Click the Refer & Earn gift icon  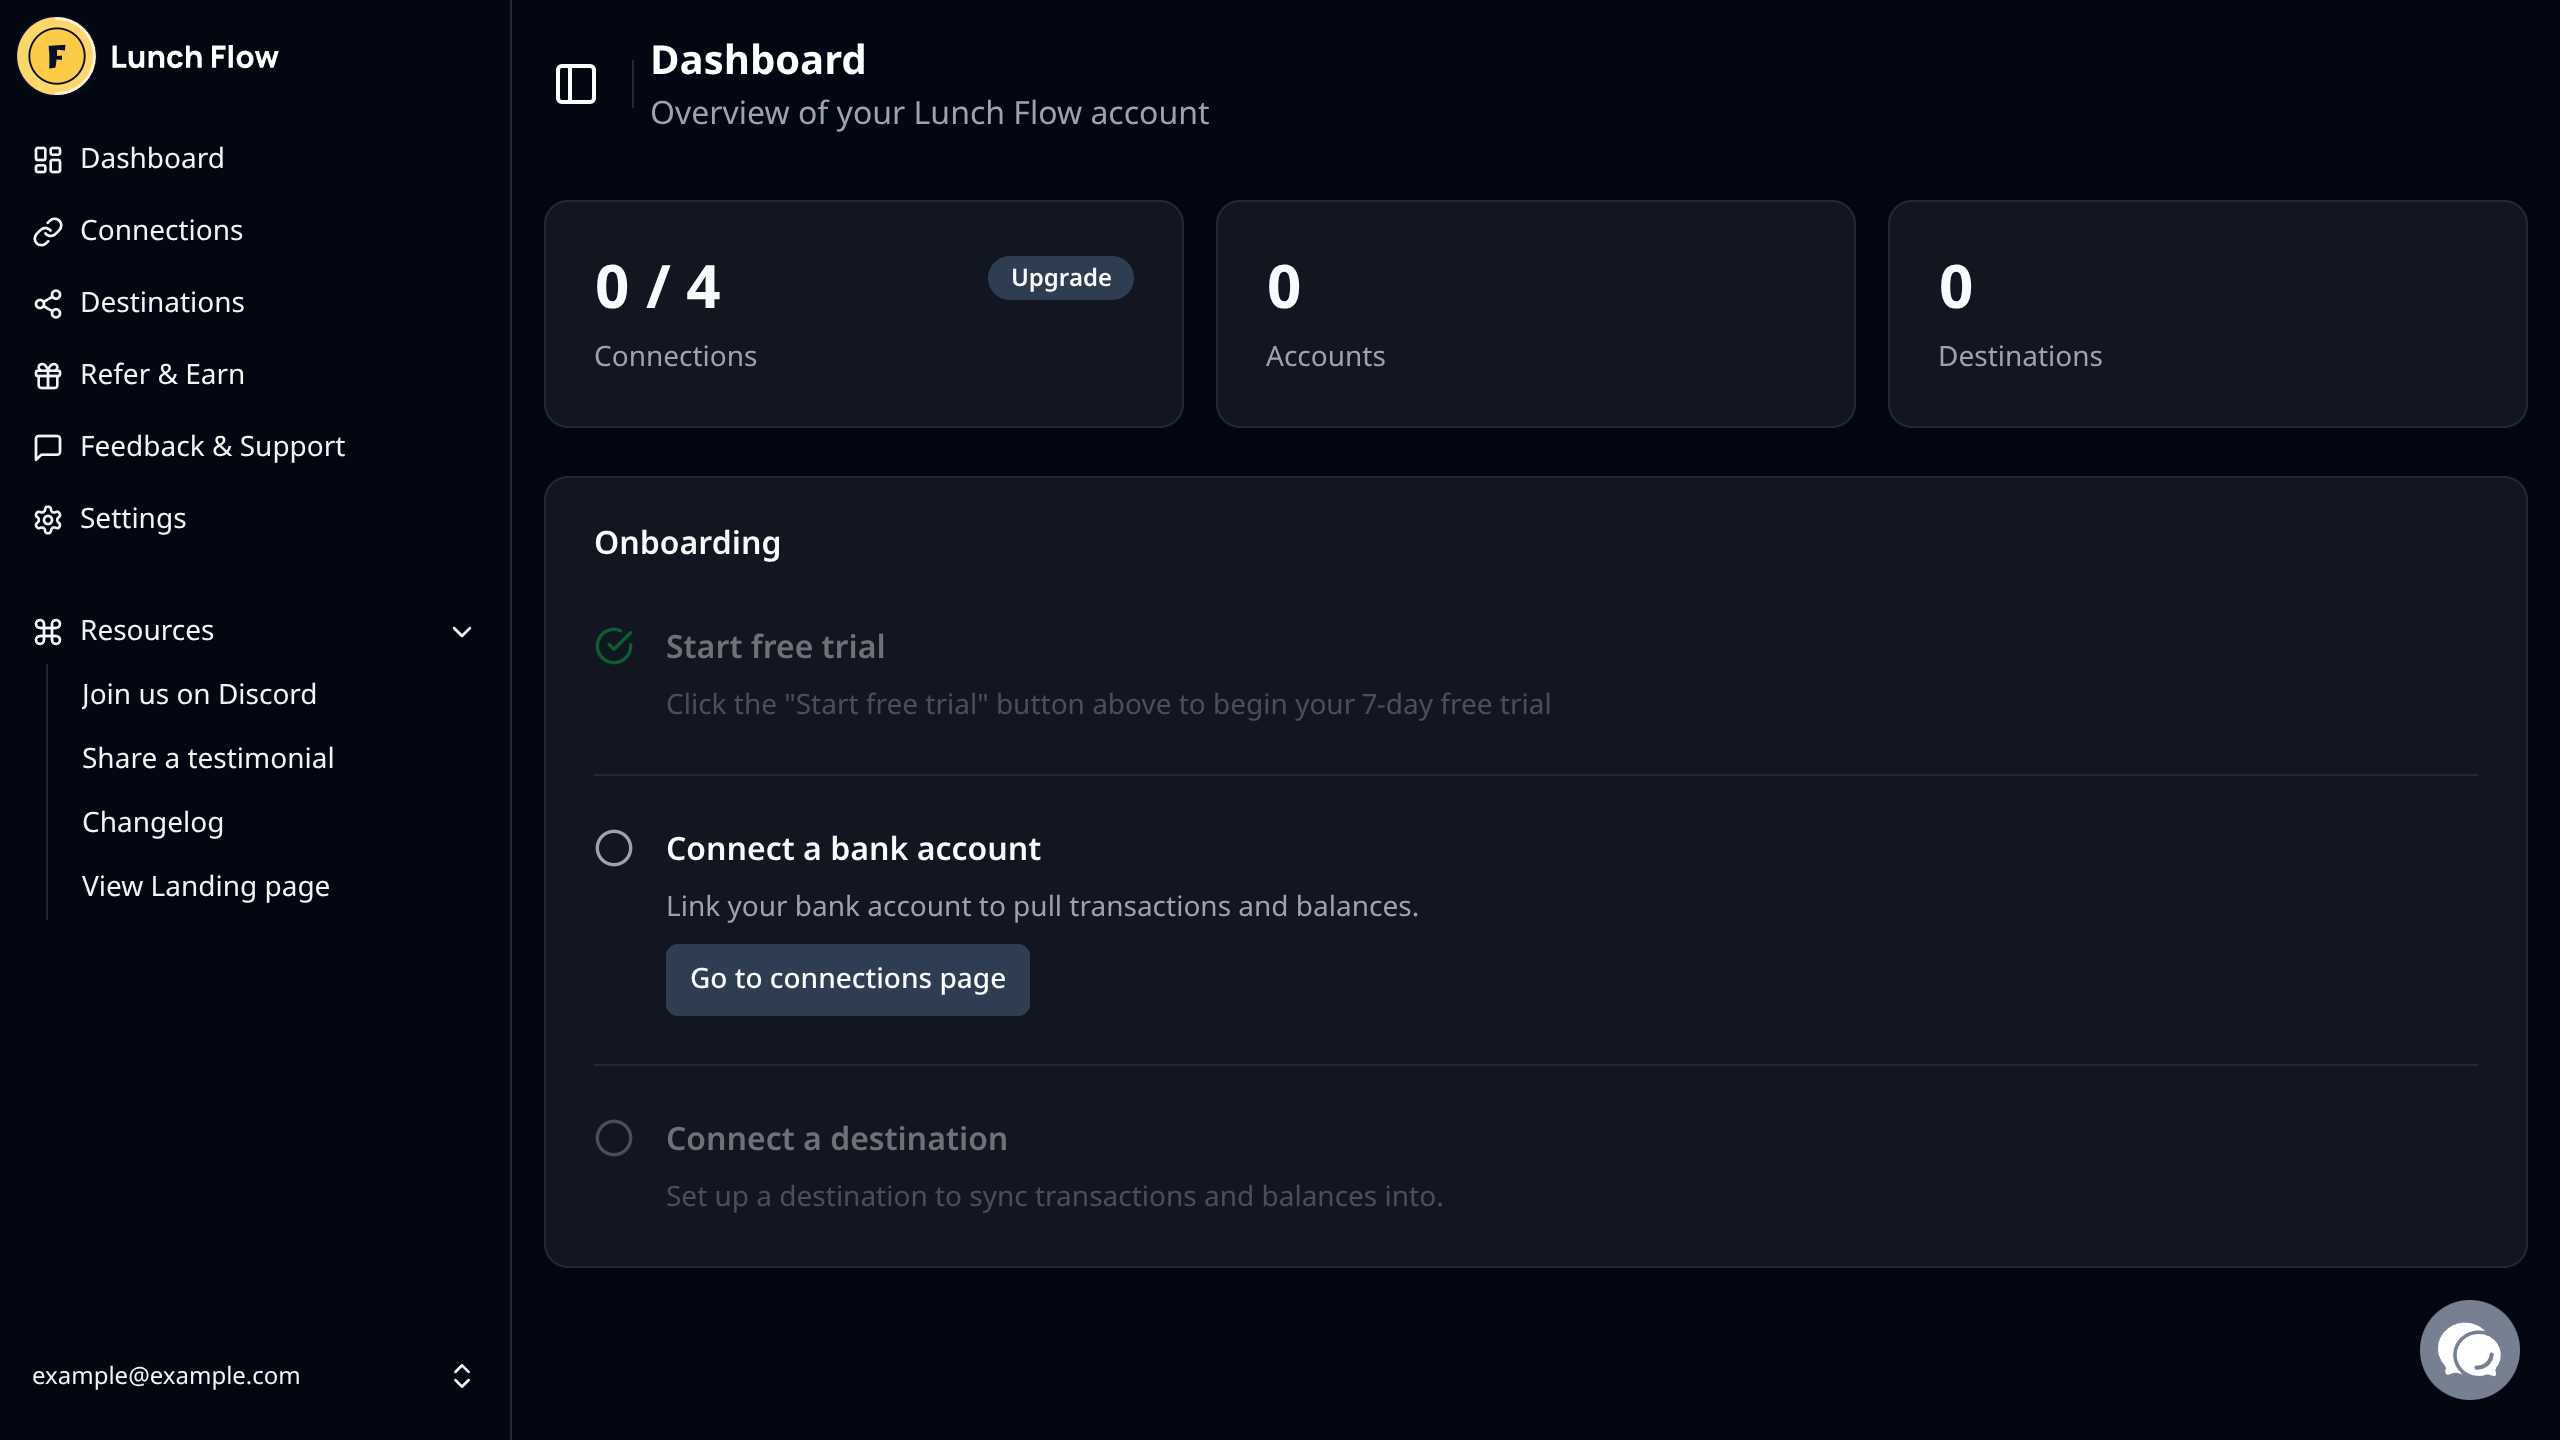pyautogui.click(x=48, y=375)
